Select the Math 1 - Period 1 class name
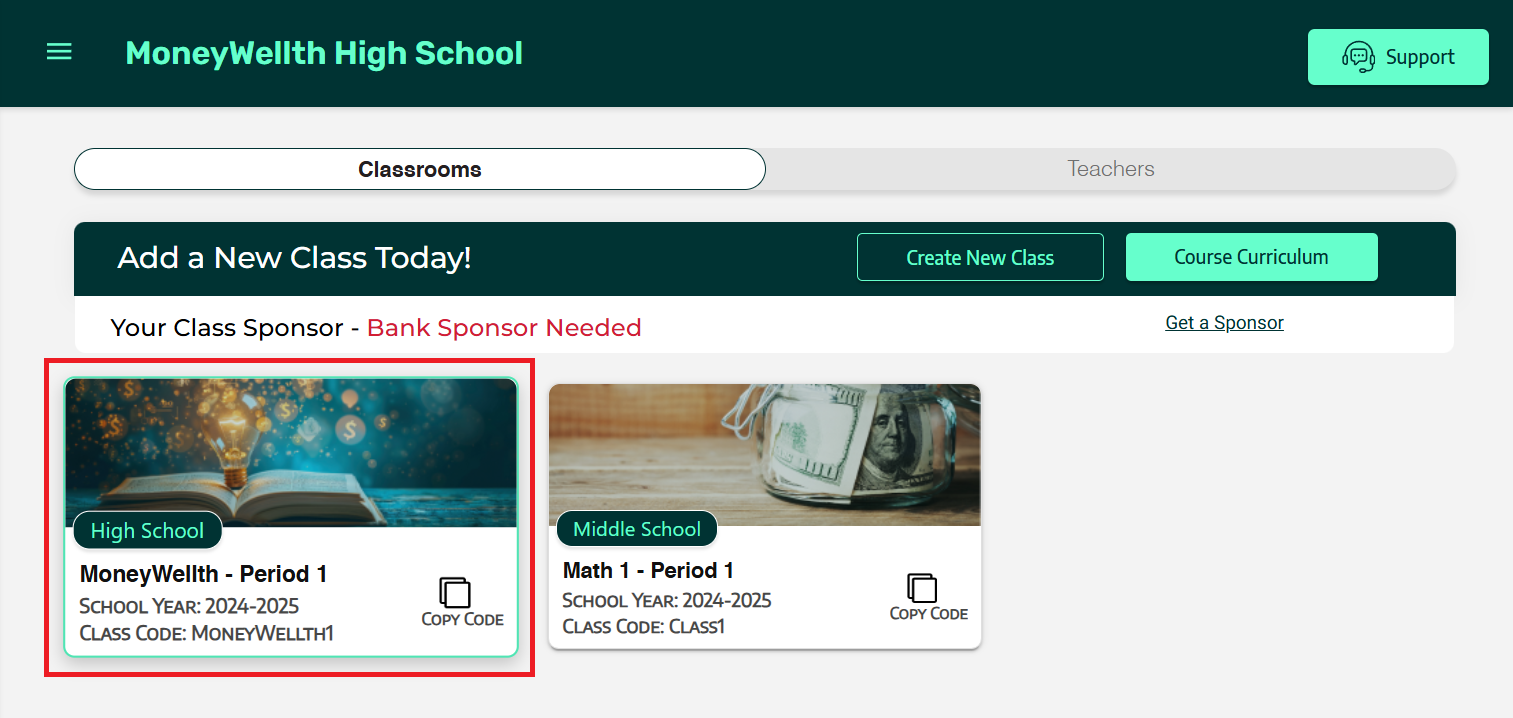The image size is (1513, 718). click(648, 571)
